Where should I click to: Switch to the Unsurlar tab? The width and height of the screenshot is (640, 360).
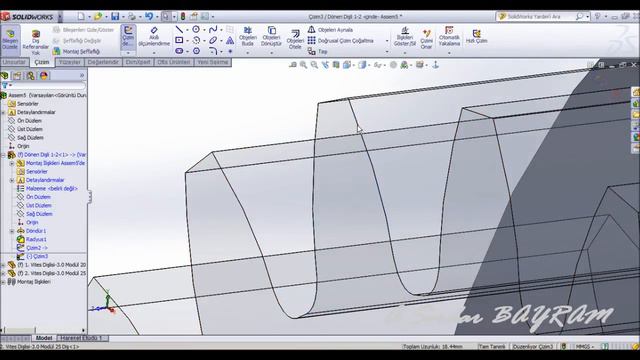tap(15, 62)
